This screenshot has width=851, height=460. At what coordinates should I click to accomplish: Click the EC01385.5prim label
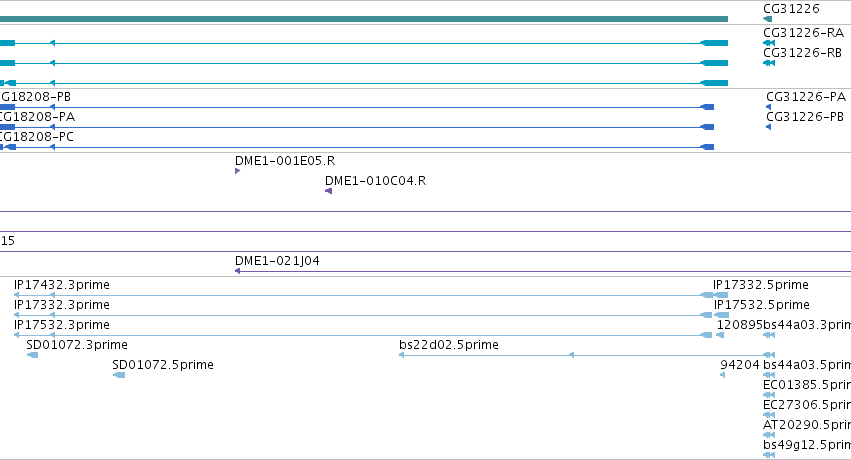(807, 385)
